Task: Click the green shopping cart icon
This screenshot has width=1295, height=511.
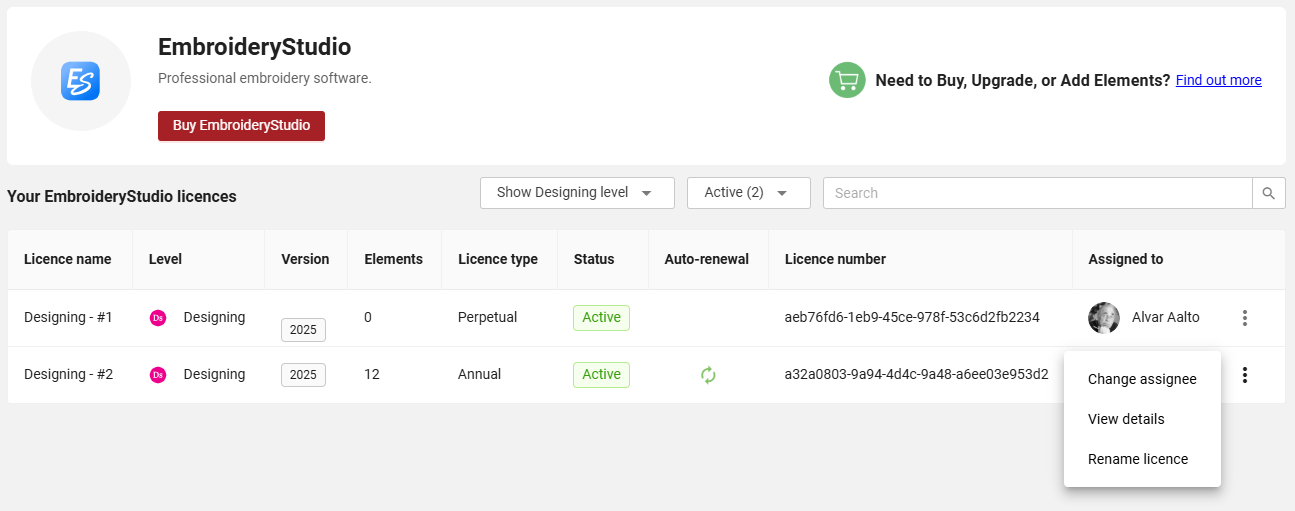Action: click(x=847, y=80)
